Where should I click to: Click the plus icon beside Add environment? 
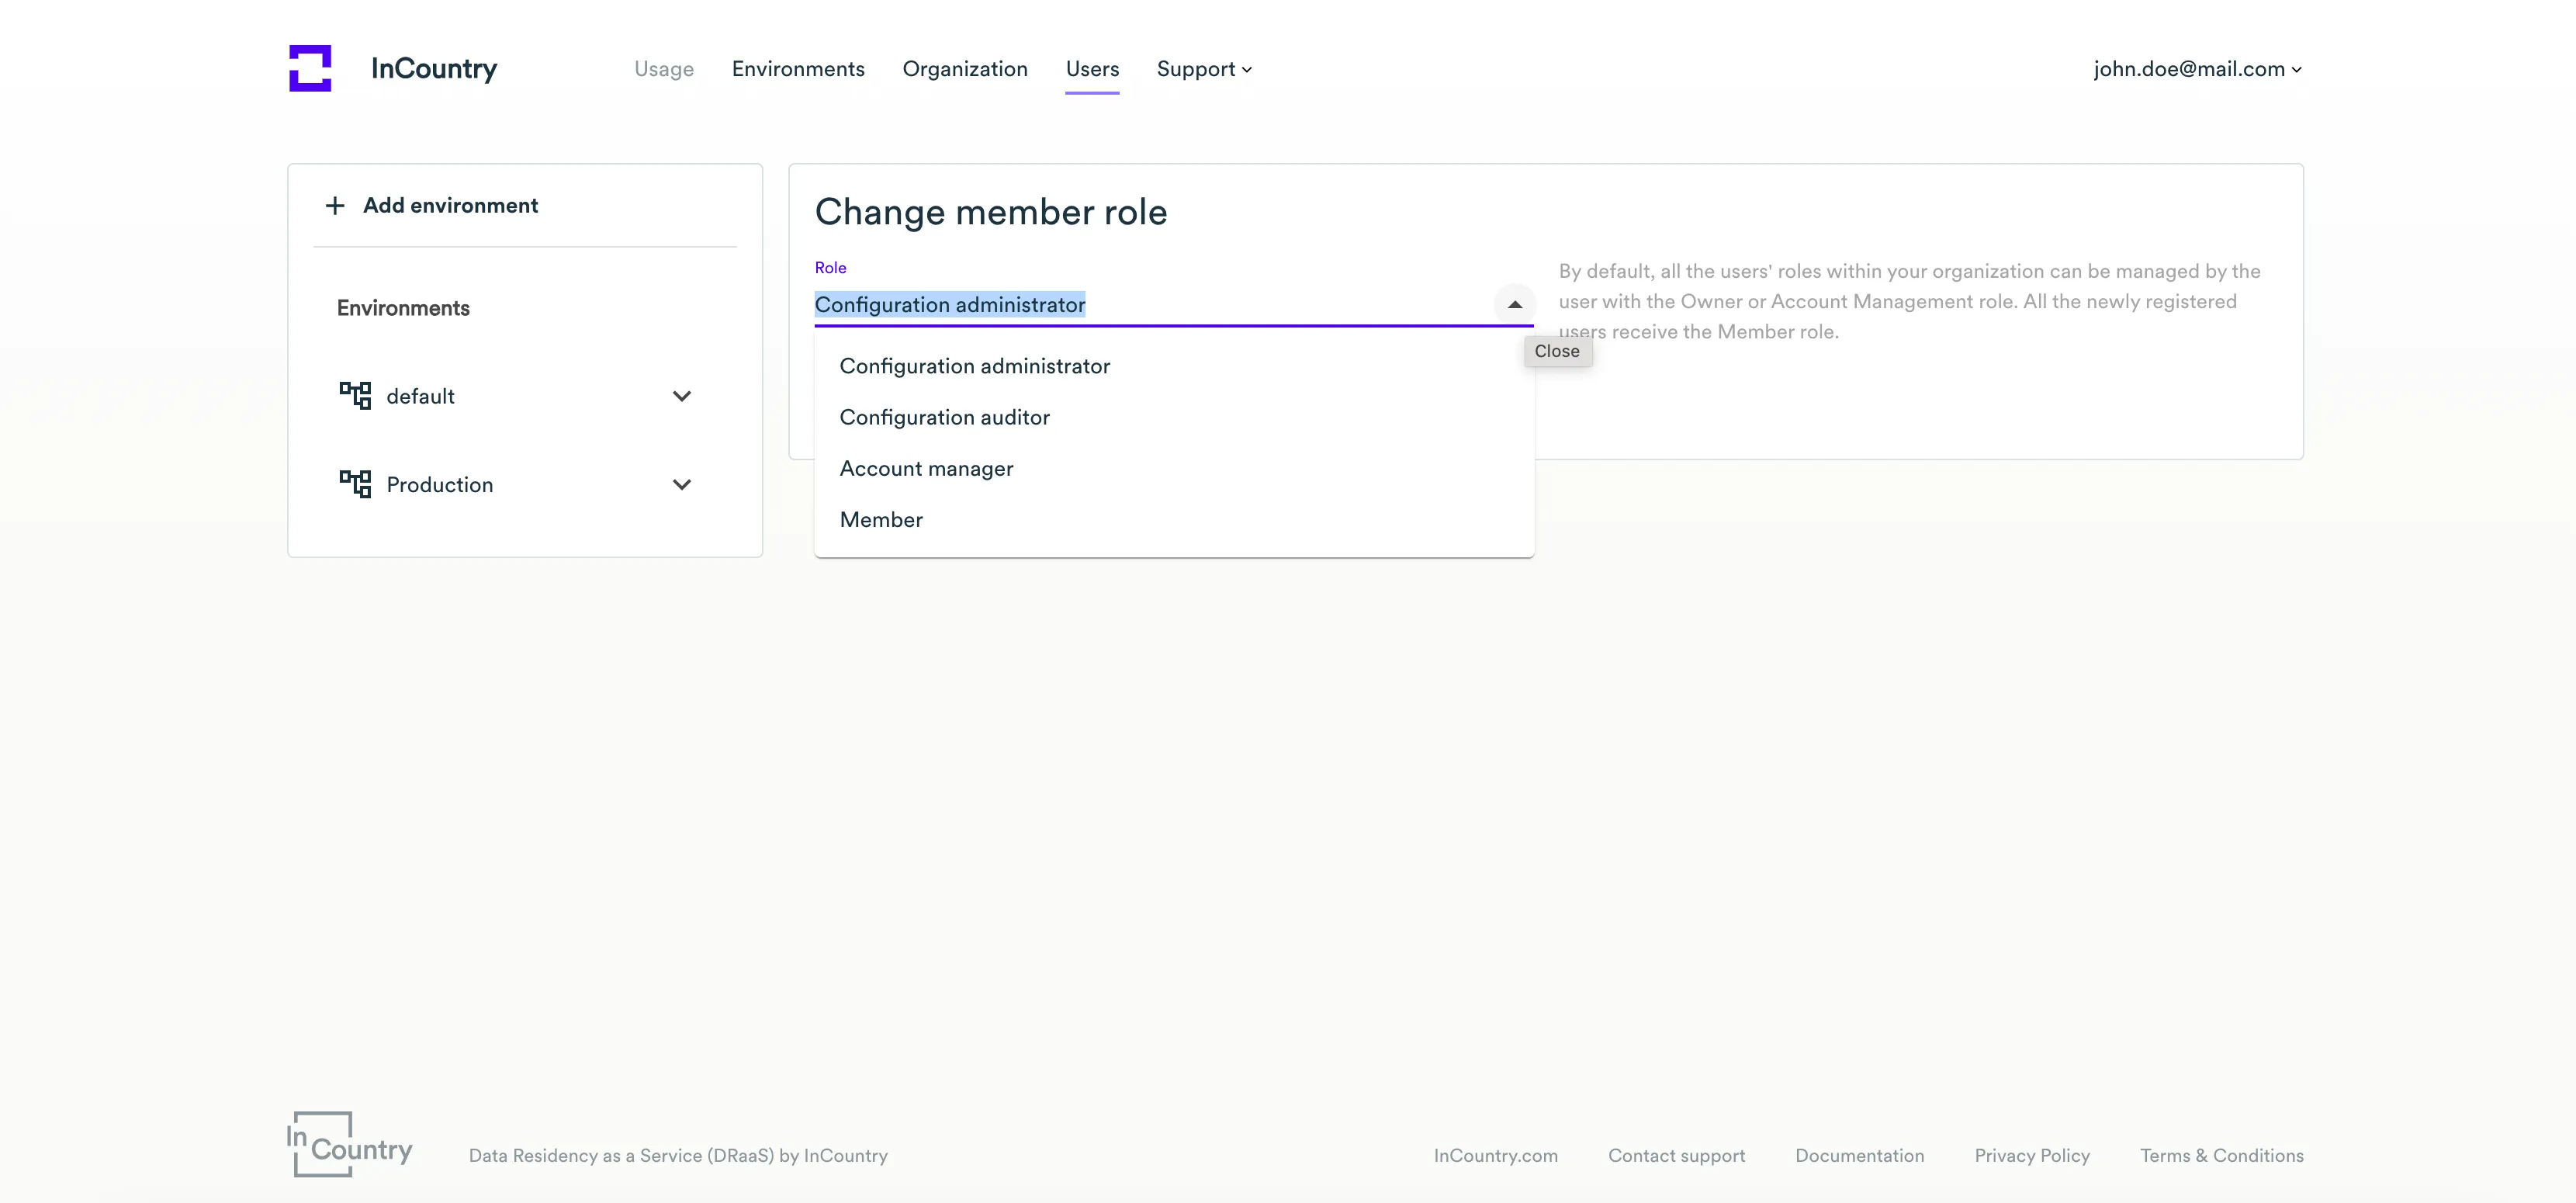pyautogui.click(x=335, y=206)
